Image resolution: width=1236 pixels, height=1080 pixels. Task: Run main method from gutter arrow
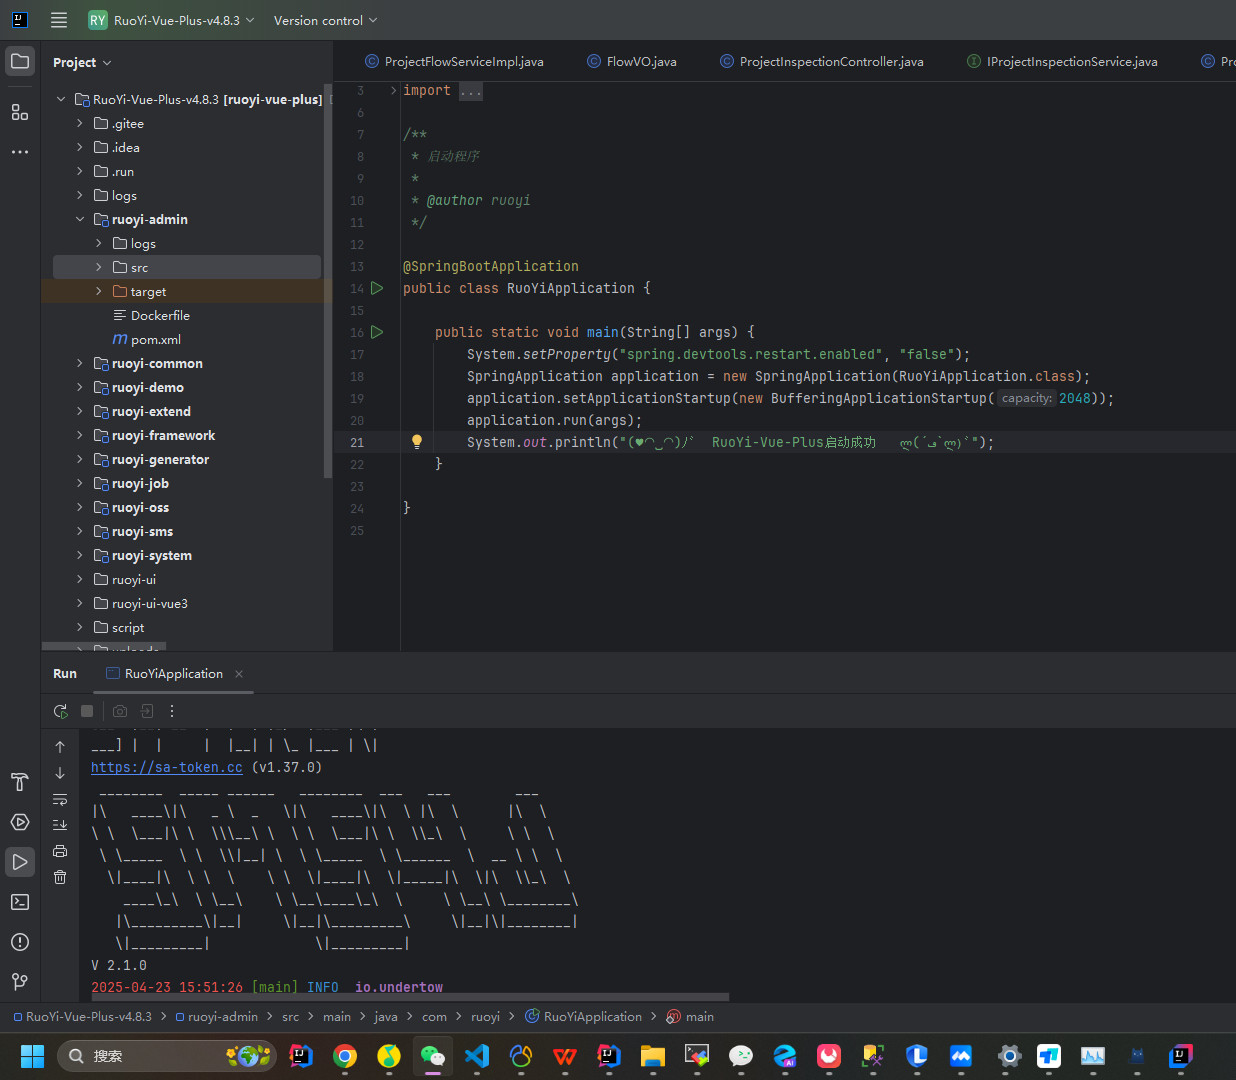(x=377, y=332)
